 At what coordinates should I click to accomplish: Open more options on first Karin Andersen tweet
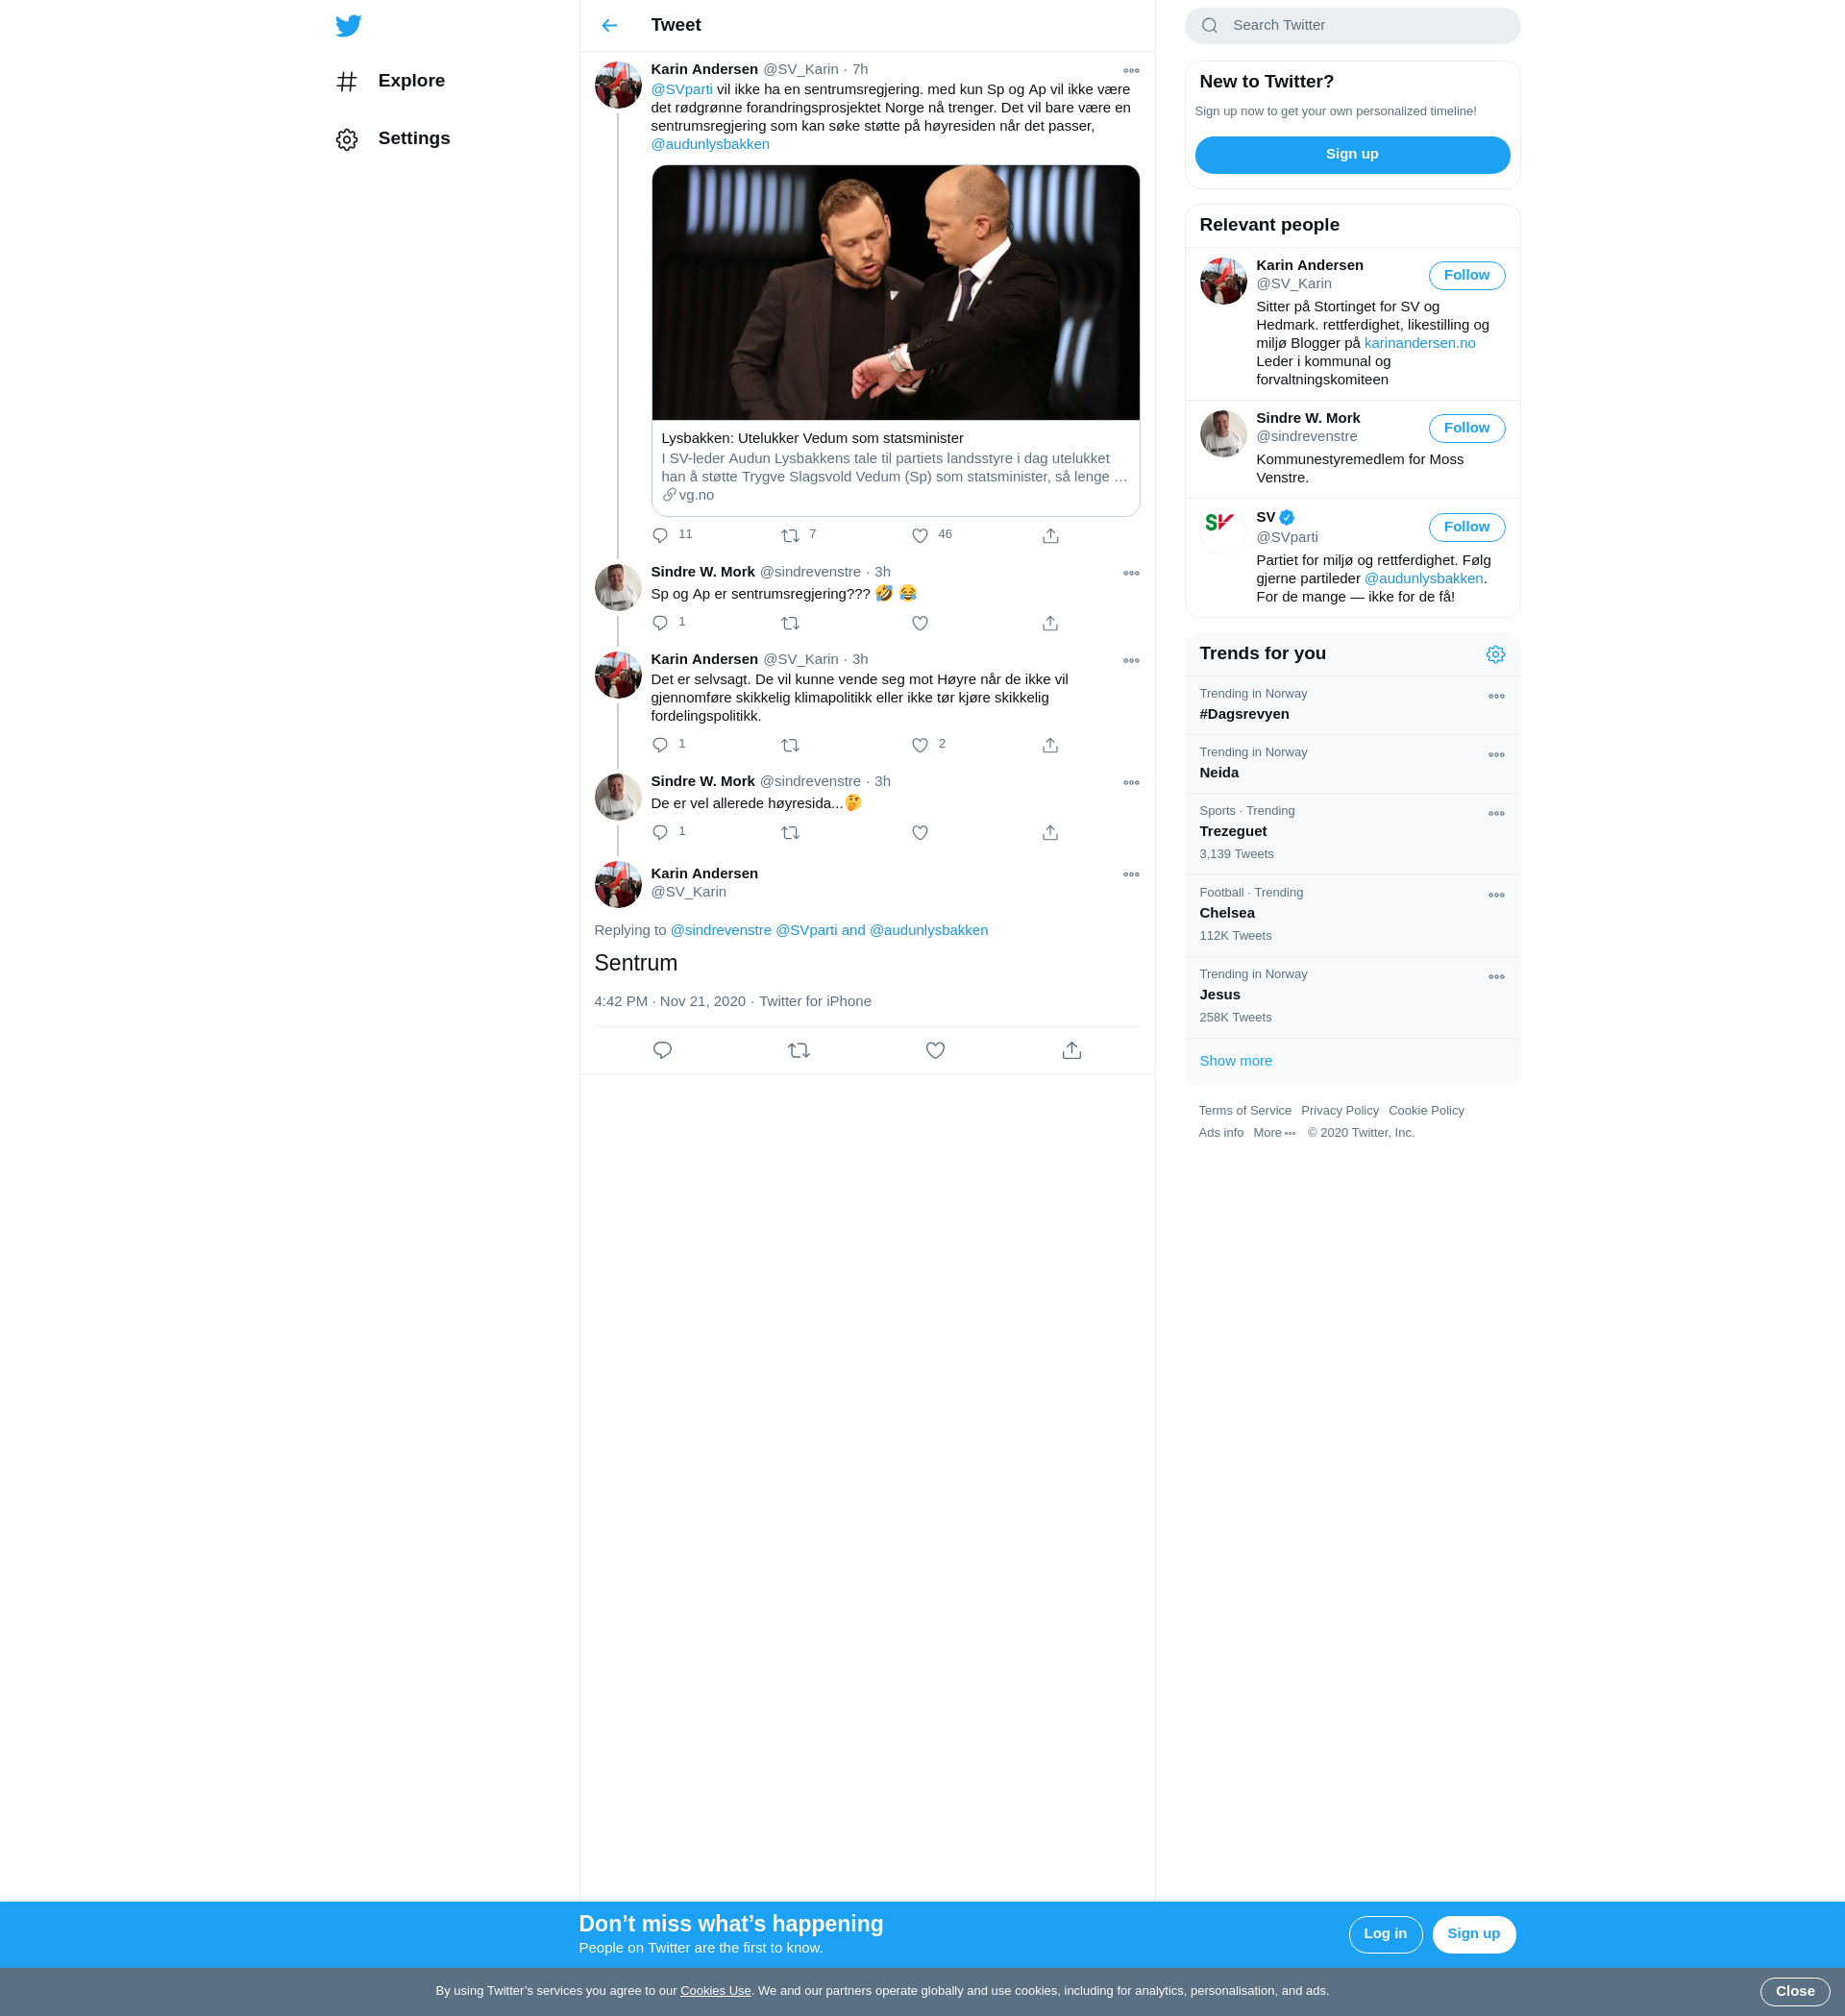[x=1131, y=71]
